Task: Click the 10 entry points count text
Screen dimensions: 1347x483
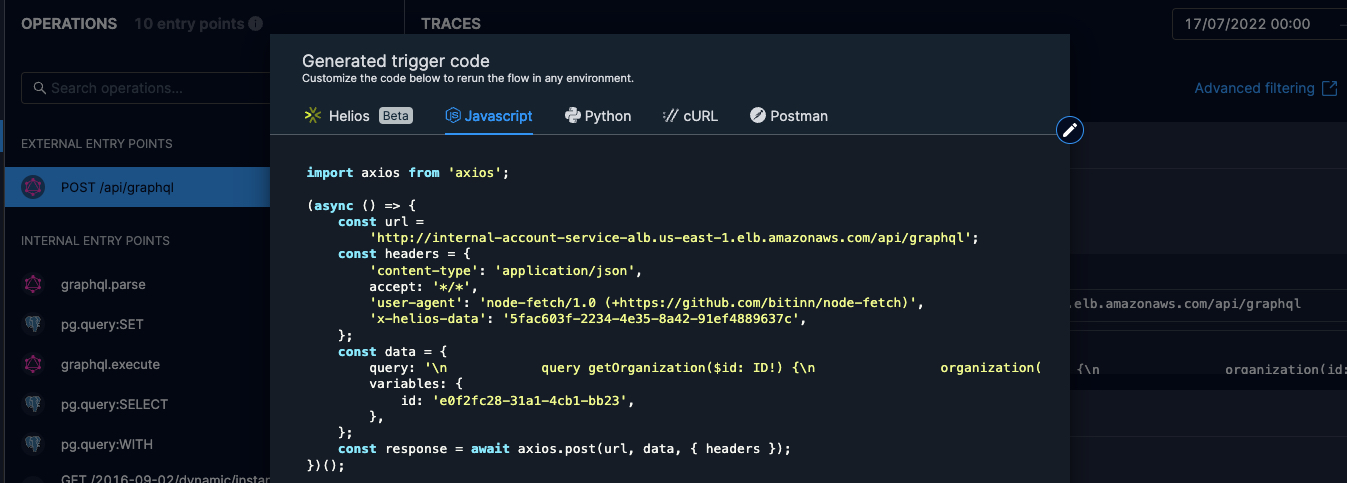Action: pos(189,23)
